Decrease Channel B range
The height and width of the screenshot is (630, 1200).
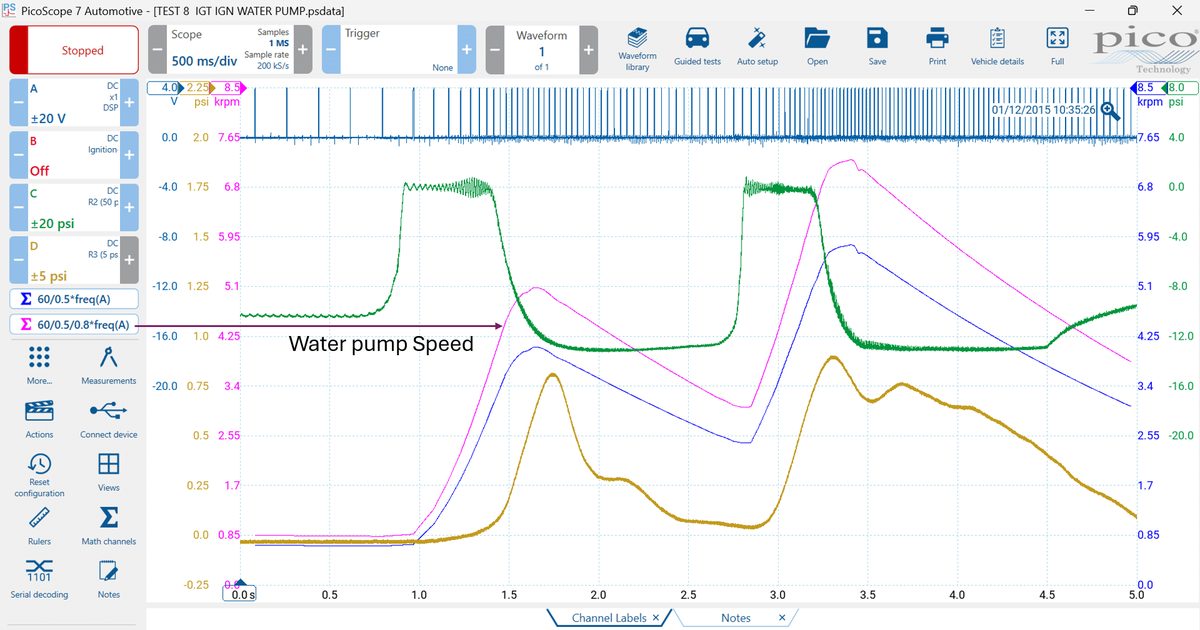[x=18, y=154]
